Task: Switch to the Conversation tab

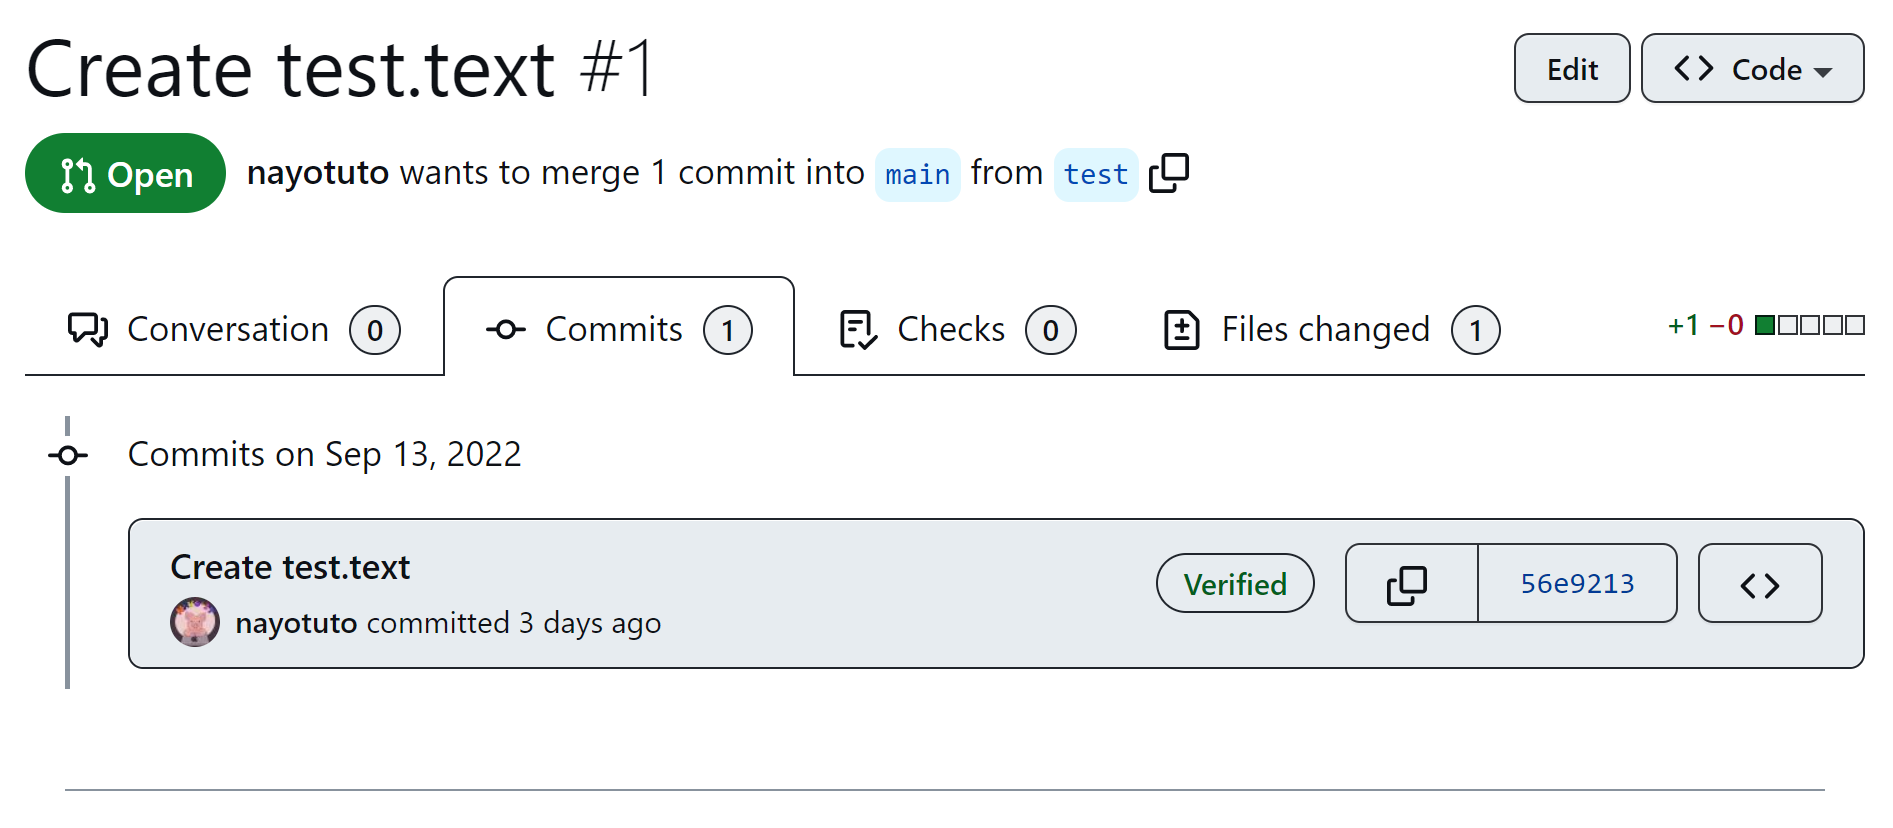Action: (228, 329)
